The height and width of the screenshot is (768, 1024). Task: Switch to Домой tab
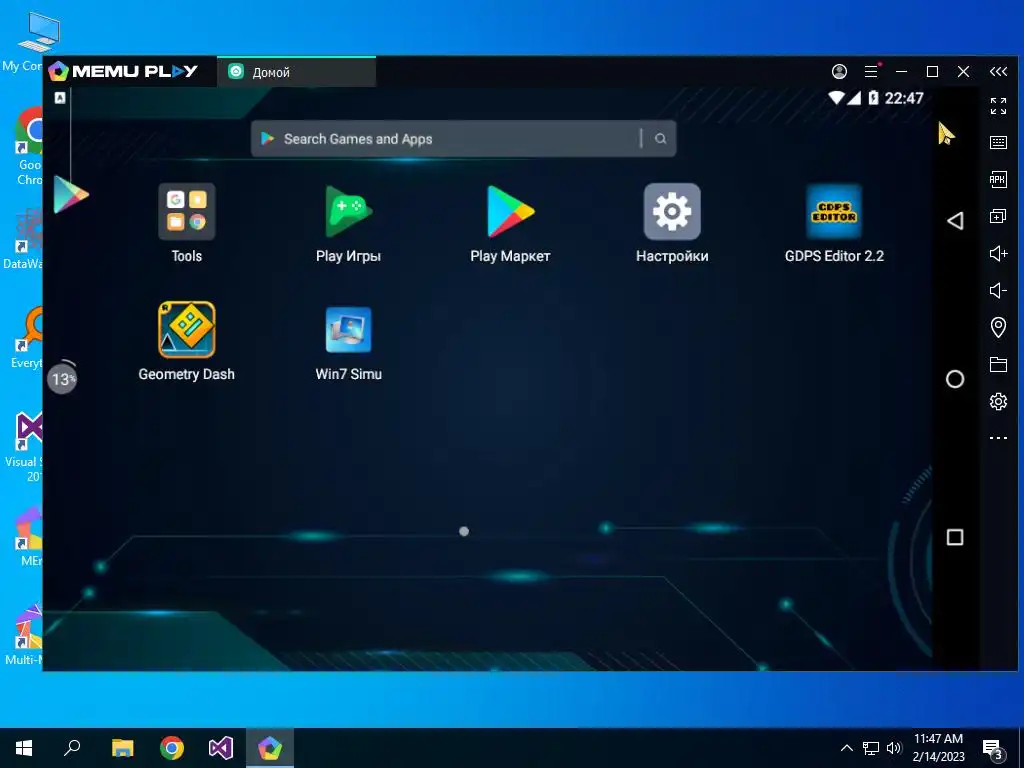296,72
